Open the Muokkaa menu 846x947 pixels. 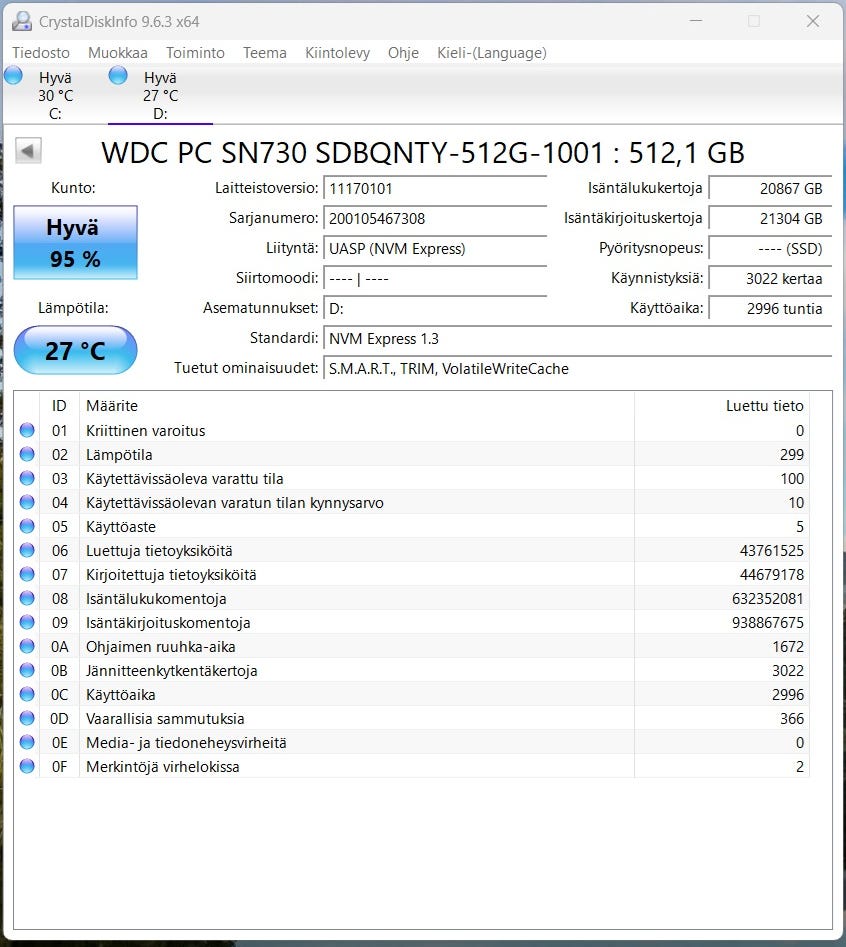click(118, 53)
